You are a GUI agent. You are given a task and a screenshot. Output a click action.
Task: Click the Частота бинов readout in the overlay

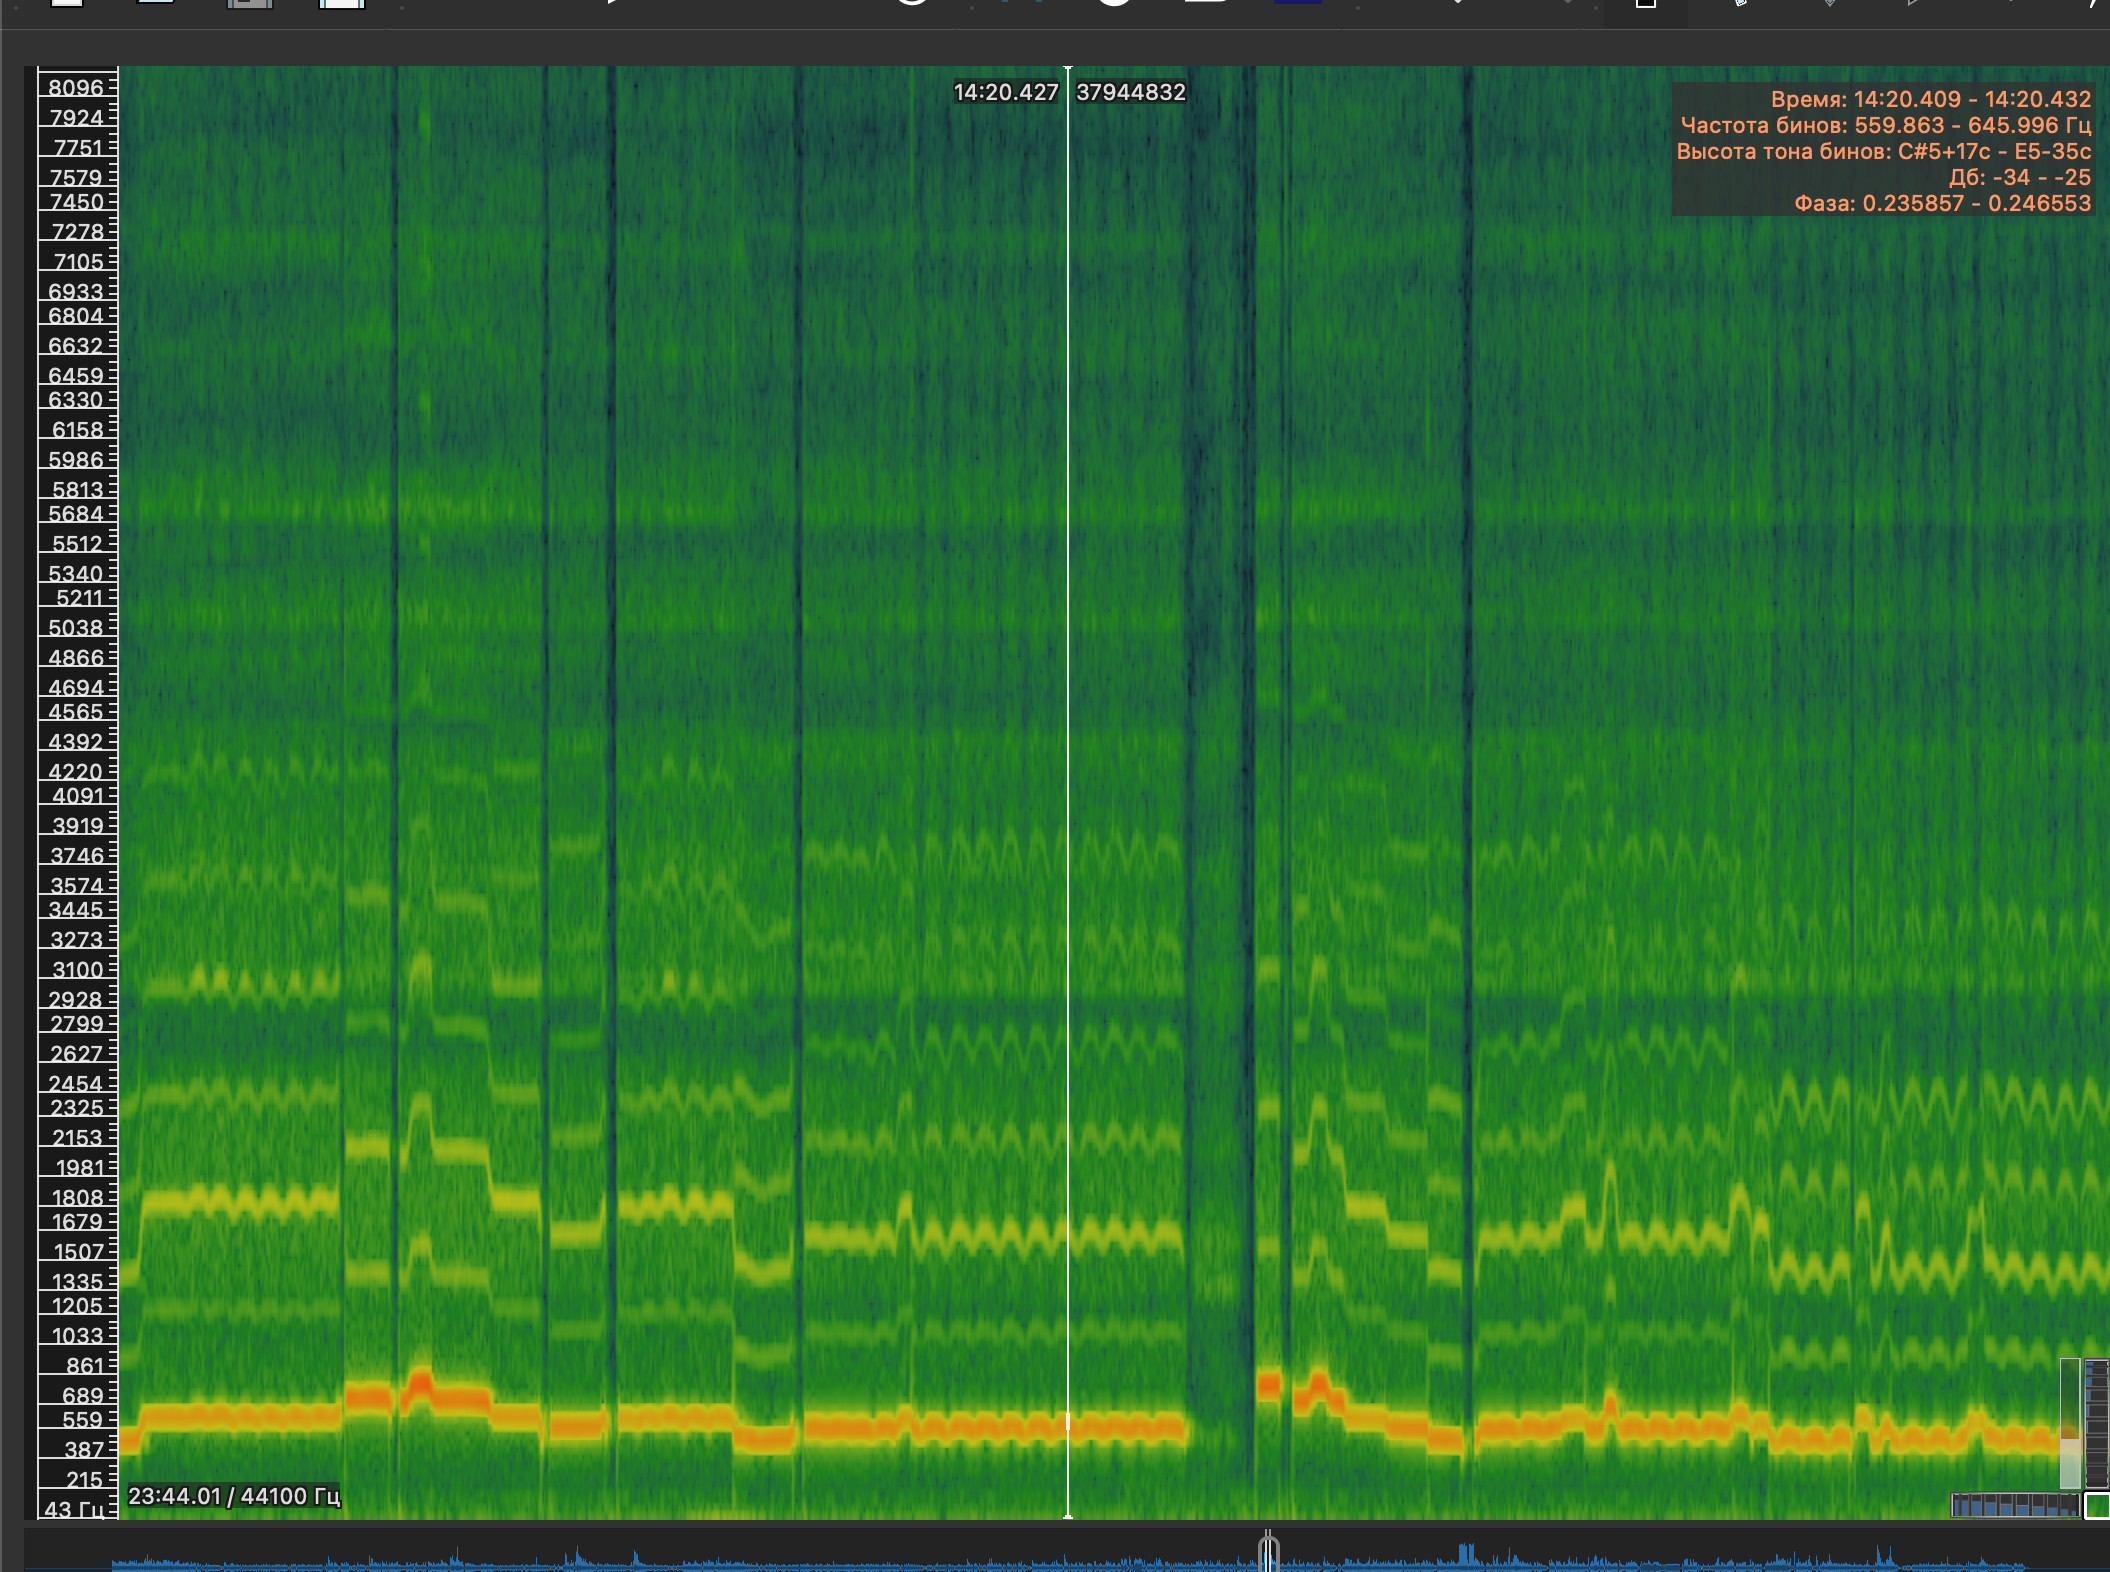1885,125
